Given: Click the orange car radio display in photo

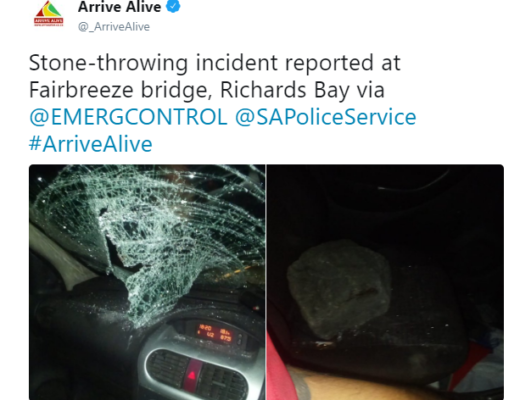Looking at the screenshot, I should coord(216,334).
